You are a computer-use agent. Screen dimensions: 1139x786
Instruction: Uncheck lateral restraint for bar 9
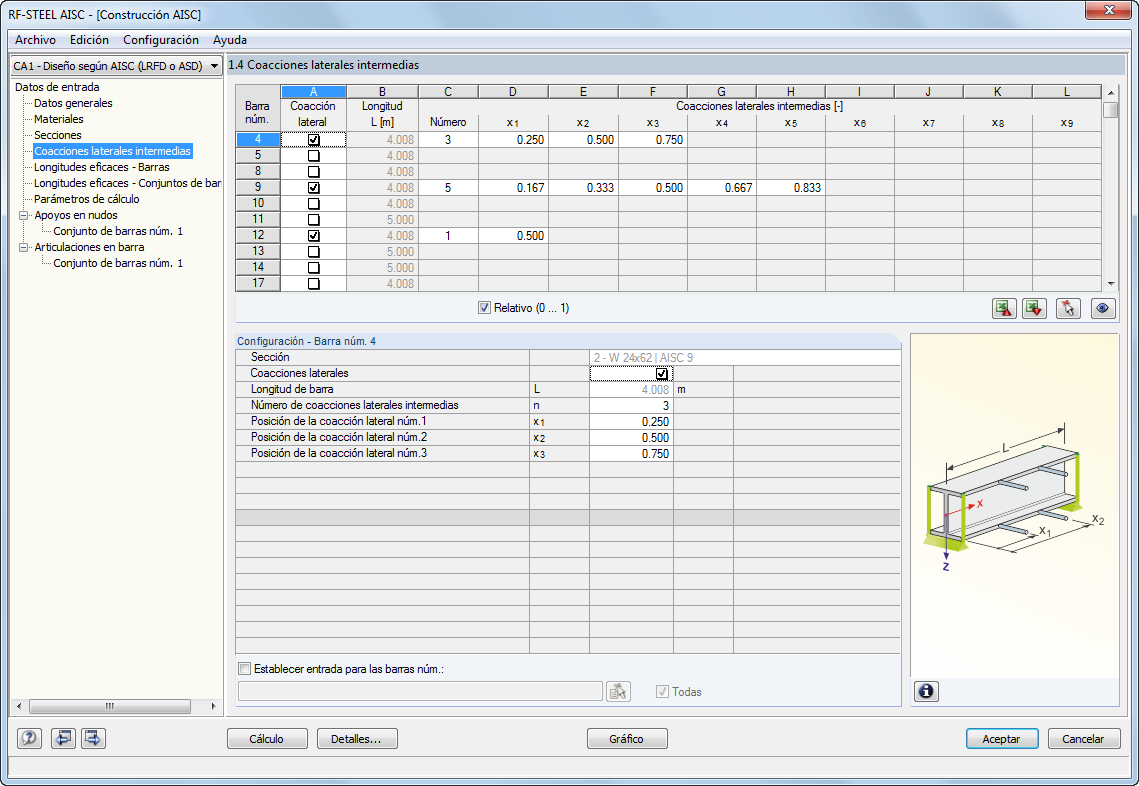click(x=313, y=187)
